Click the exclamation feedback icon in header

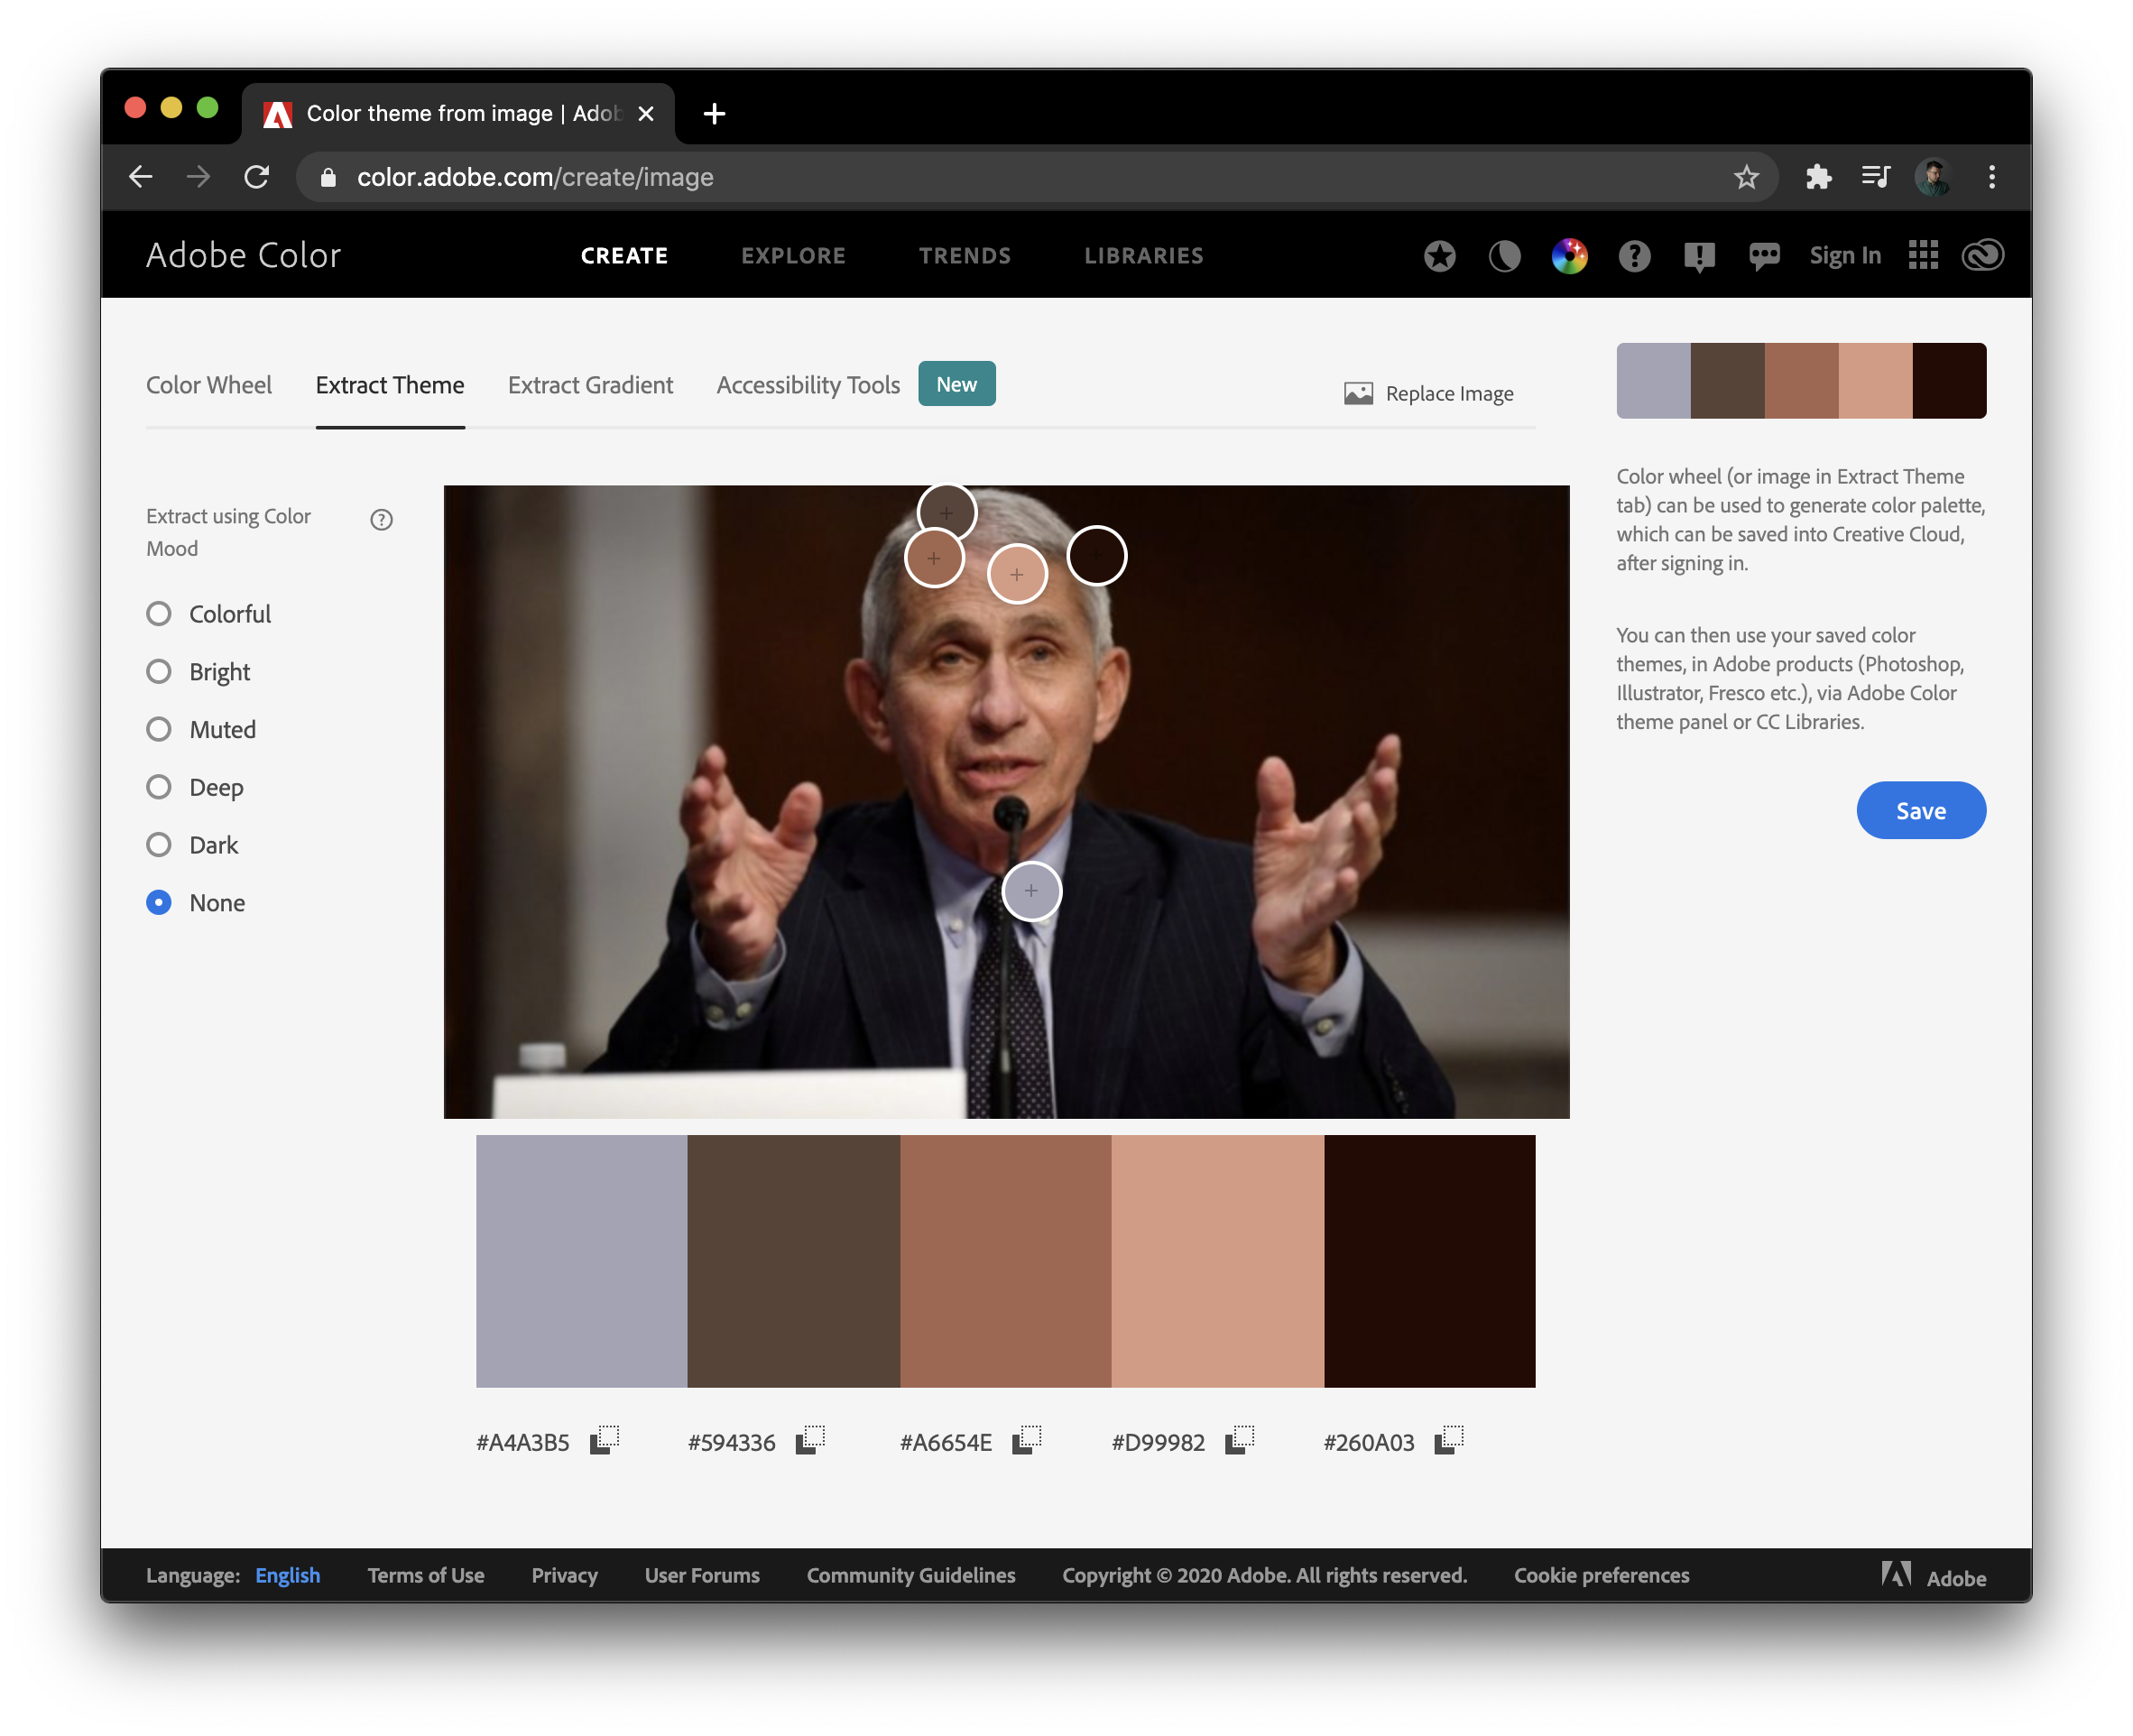coord(1699,257)
